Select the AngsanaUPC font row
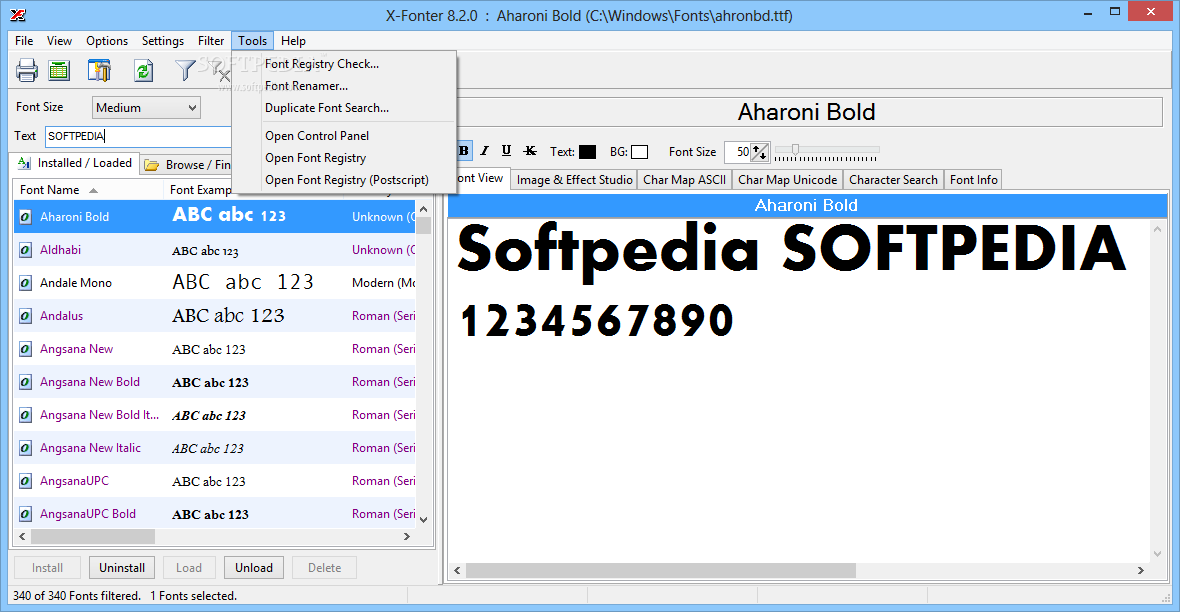 point(214,481)
